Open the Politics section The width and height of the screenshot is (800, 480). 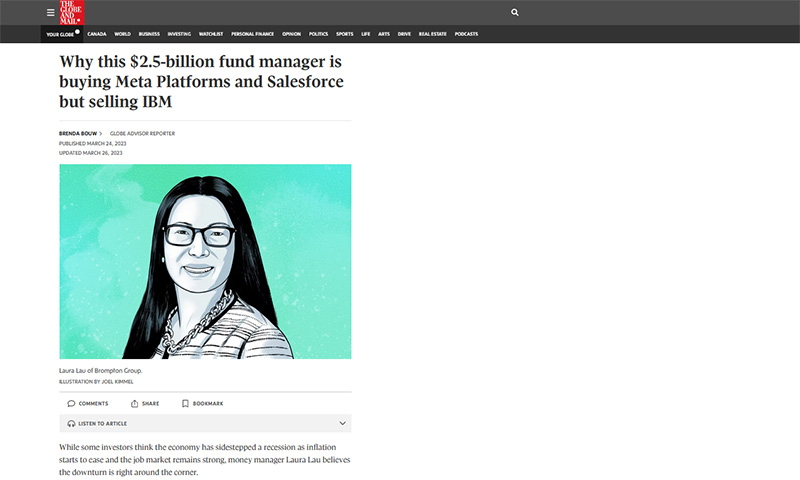click(318, 34)
